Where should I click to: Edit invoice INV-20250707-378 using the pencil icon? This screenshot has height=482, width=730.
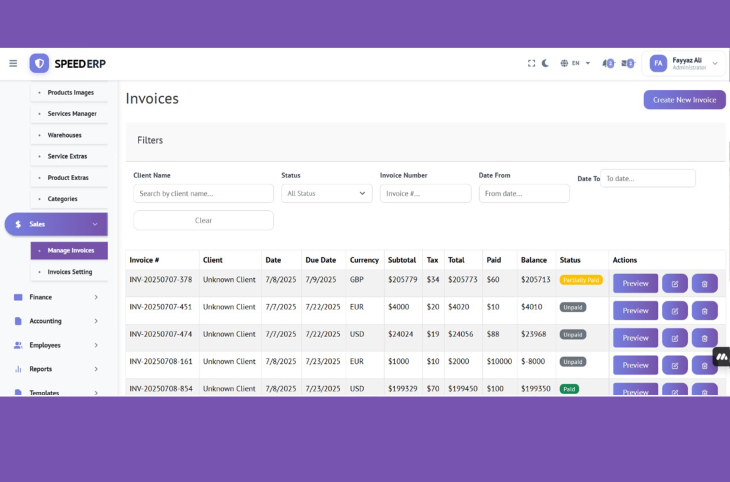(675, 283)
